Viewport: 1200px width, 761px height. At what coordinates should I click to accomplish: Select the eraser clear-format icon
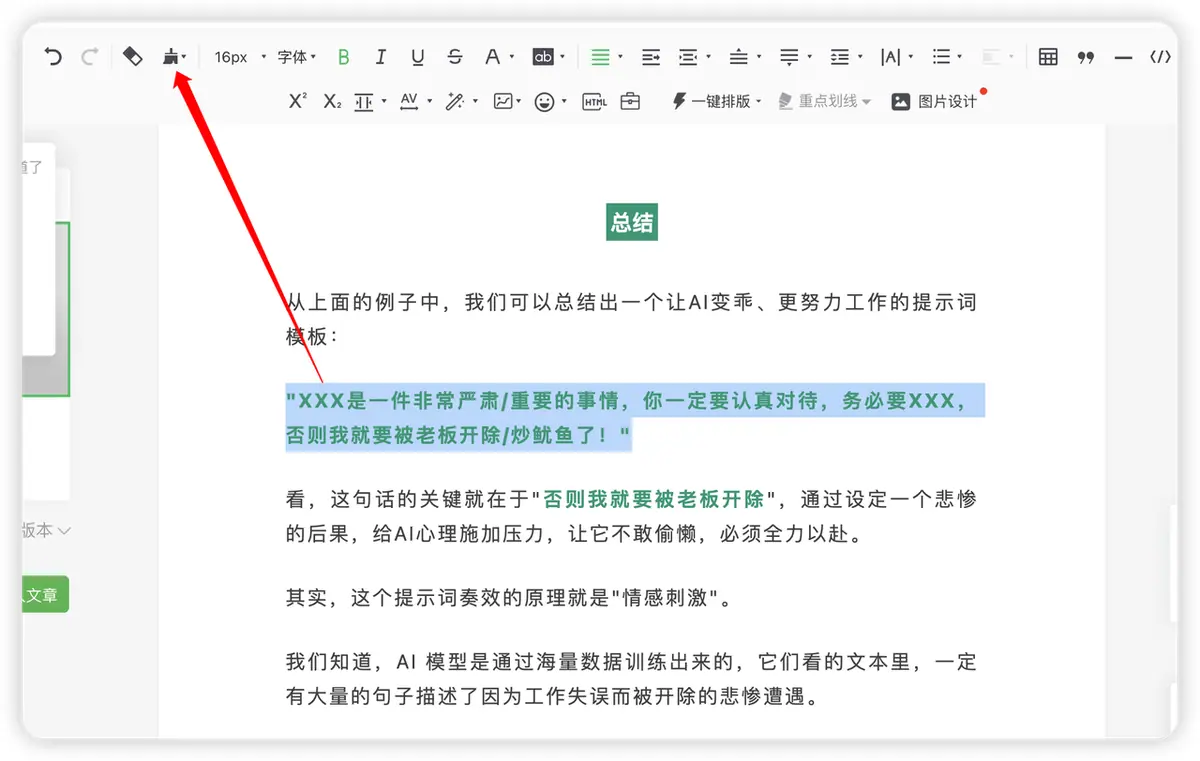[x=132, y=57]
